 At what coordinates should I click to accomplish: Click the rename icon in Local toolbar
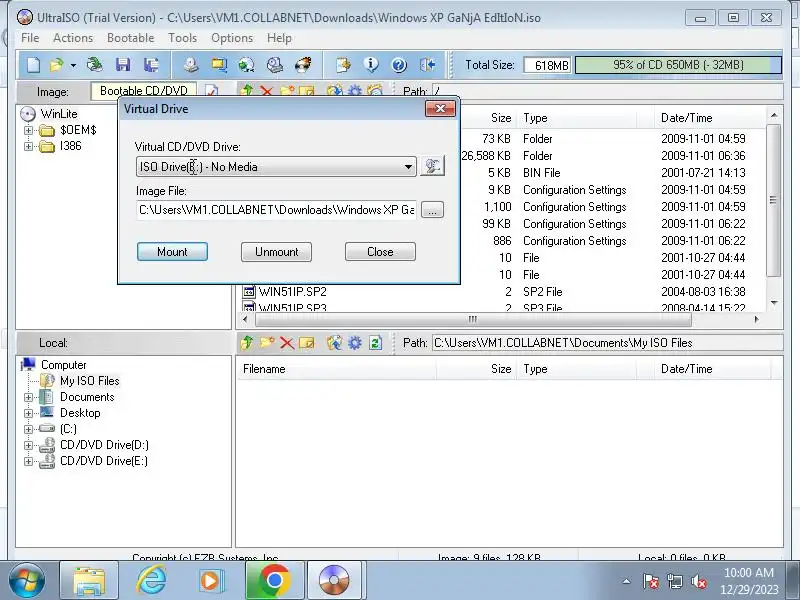[307, 343]
